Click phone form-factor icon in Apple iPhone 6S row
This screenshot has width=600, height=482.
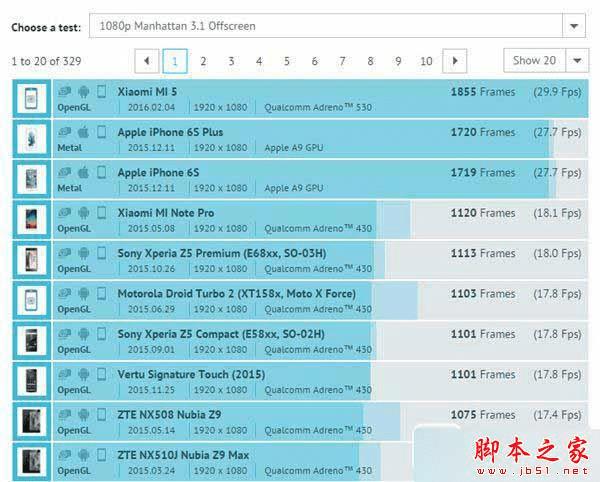[x=101, y=173]
